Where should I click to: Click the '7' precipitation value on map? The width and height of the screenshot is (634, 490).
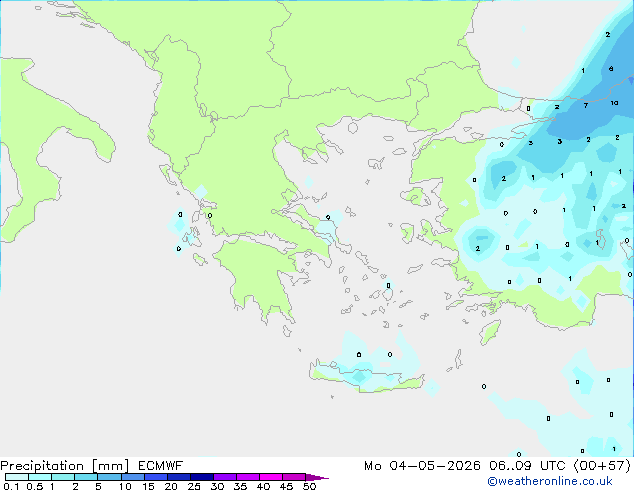[585, 106]
